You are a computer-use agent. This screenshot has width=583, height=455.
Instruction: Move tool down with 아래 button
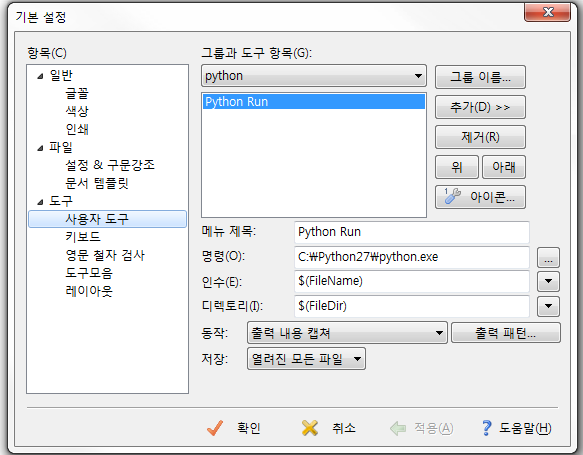click(504, 167)
